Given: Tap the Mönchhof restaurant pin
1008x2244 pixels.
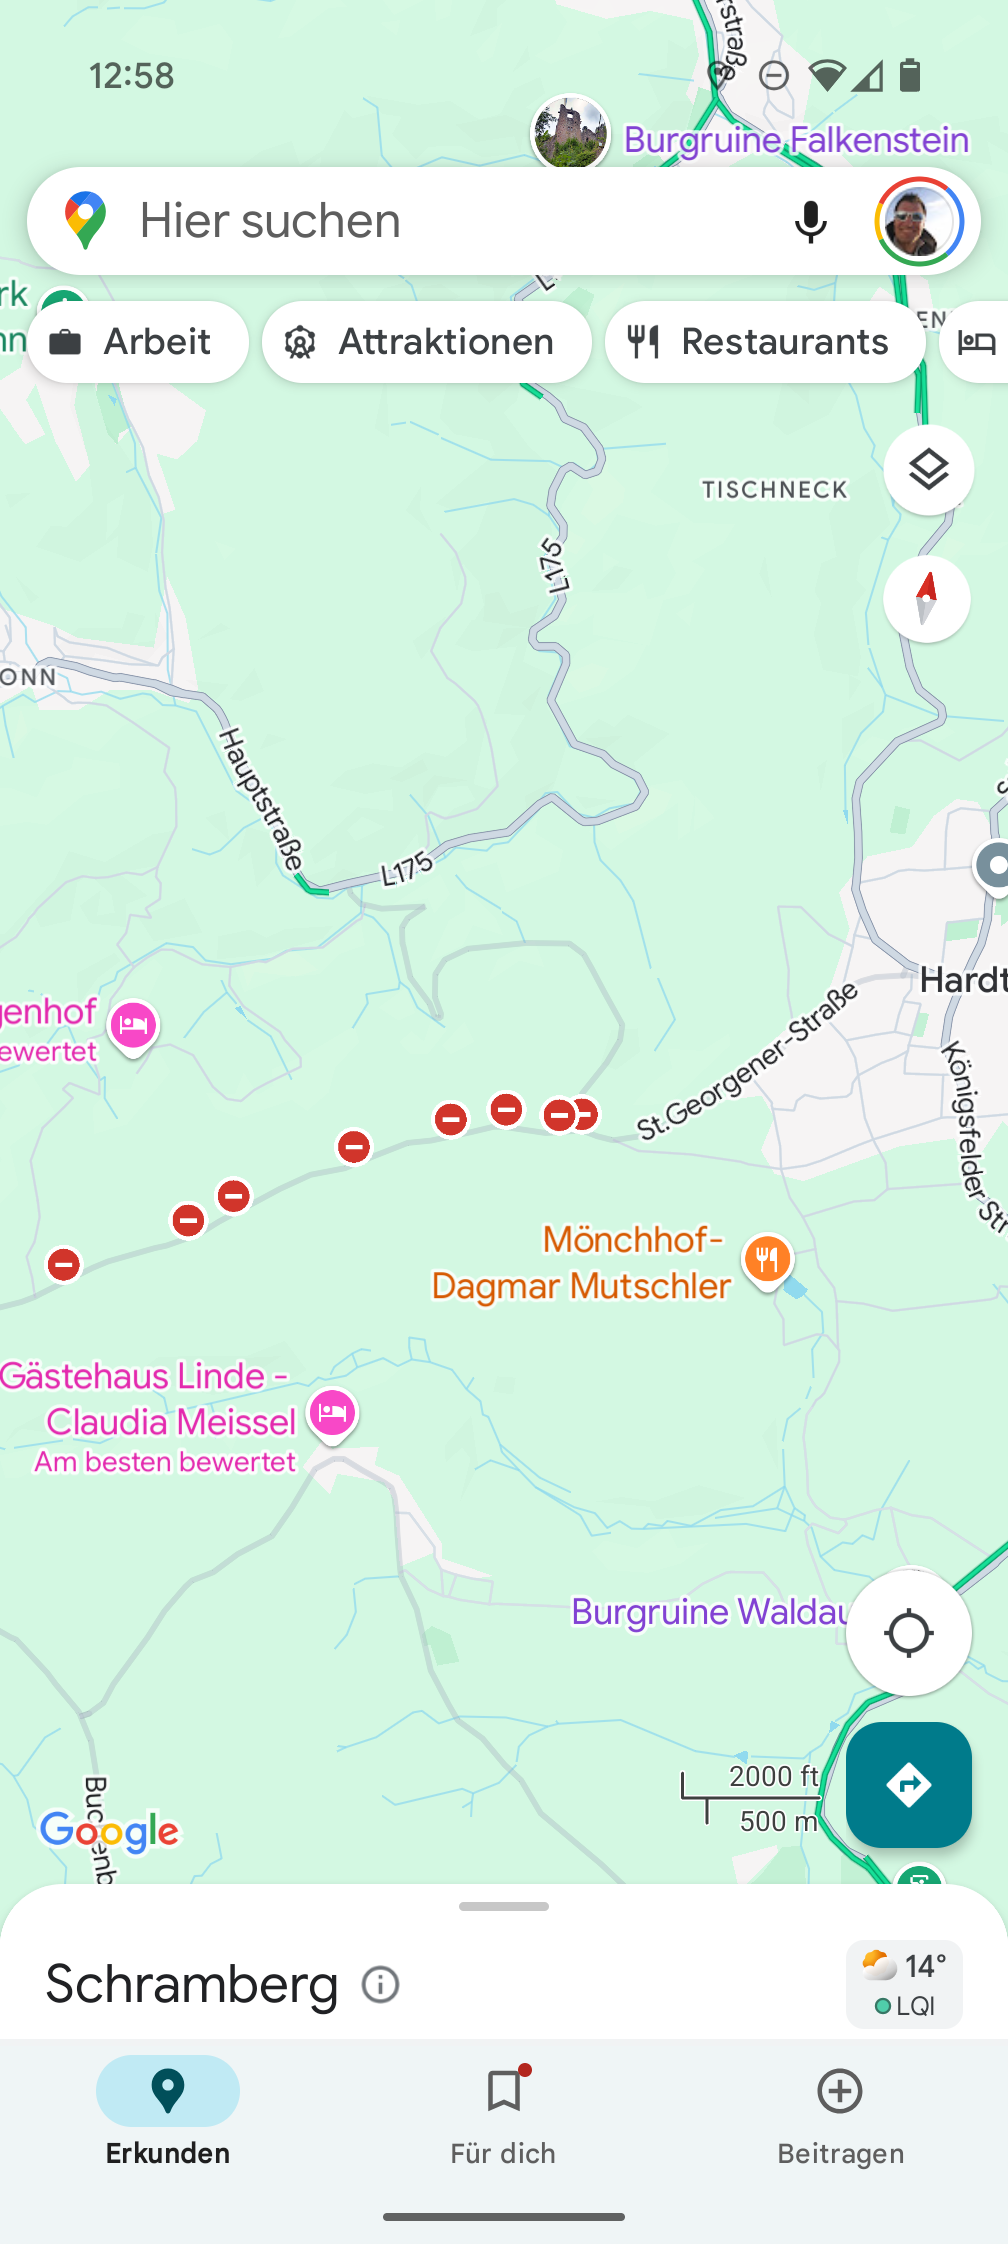Looking at the screenshot, I should [x=768, y=1261].
